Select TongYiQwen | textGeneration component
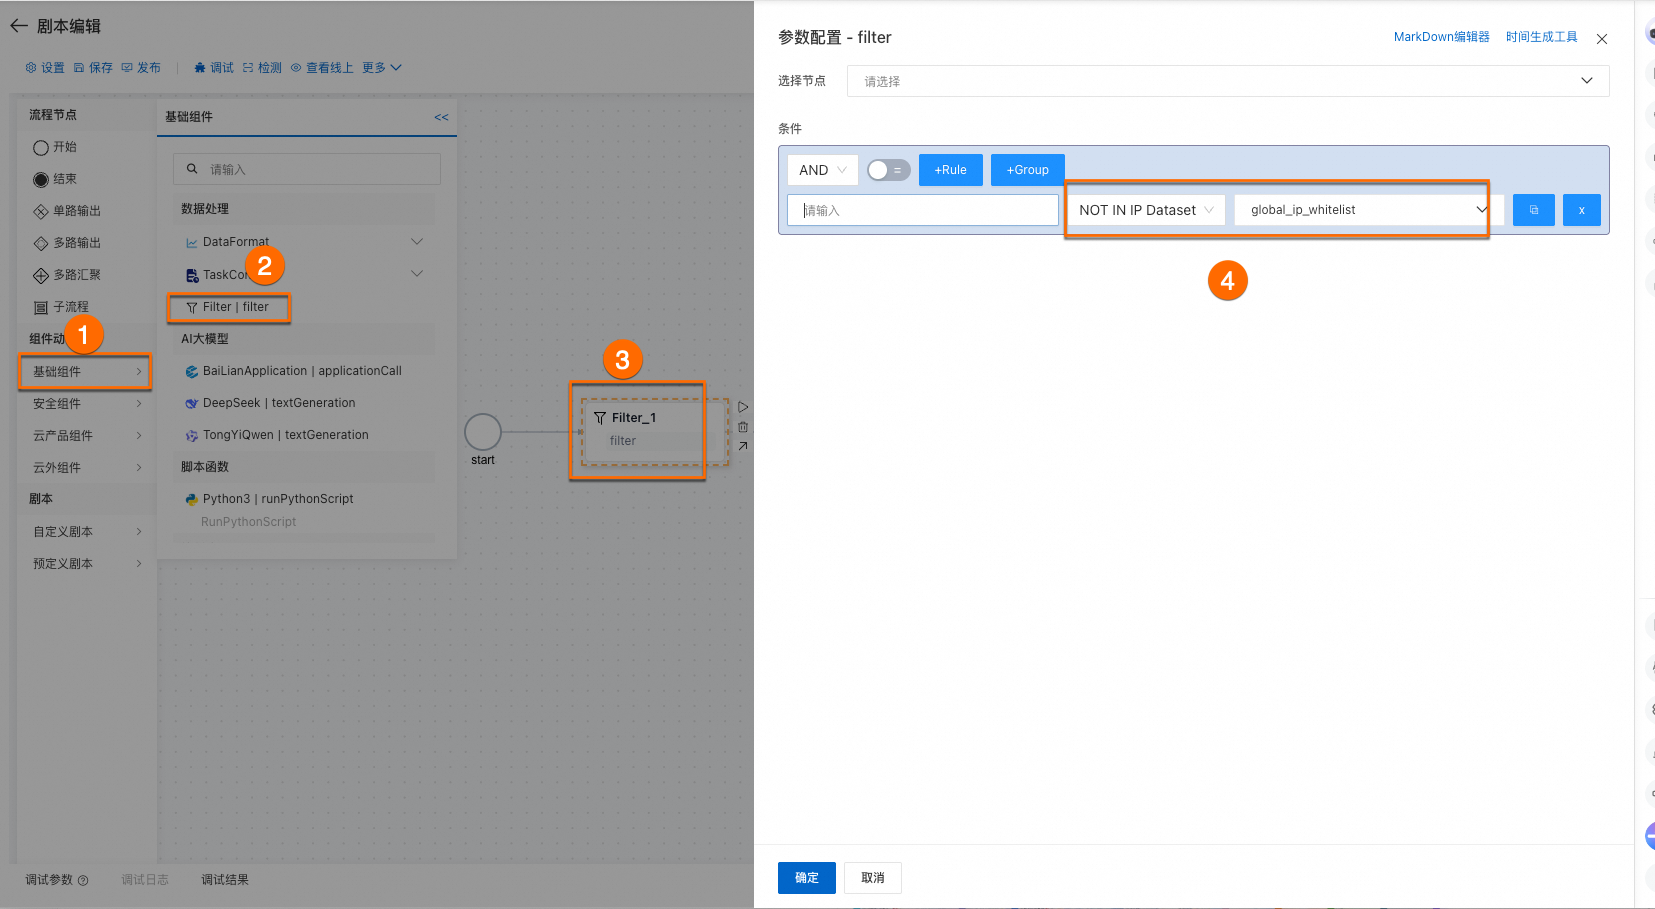Viewport: 1655px width, 909px height. (277, 435)
